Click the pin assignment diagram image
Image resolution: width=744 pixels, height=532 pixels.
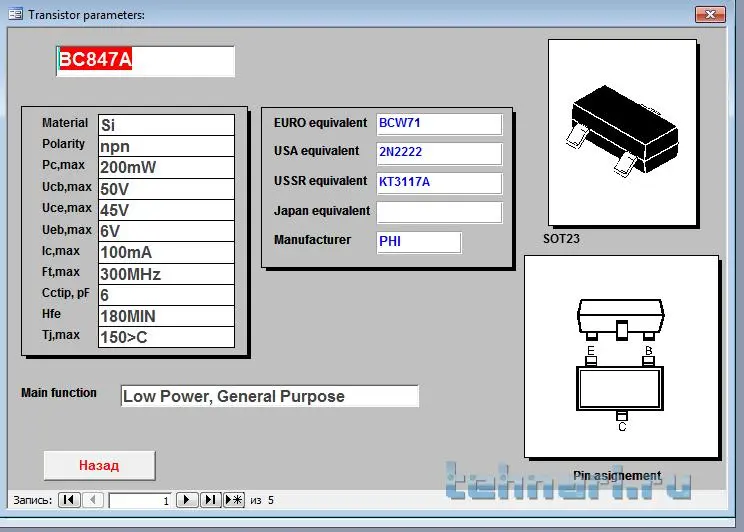tap(622, 357)
